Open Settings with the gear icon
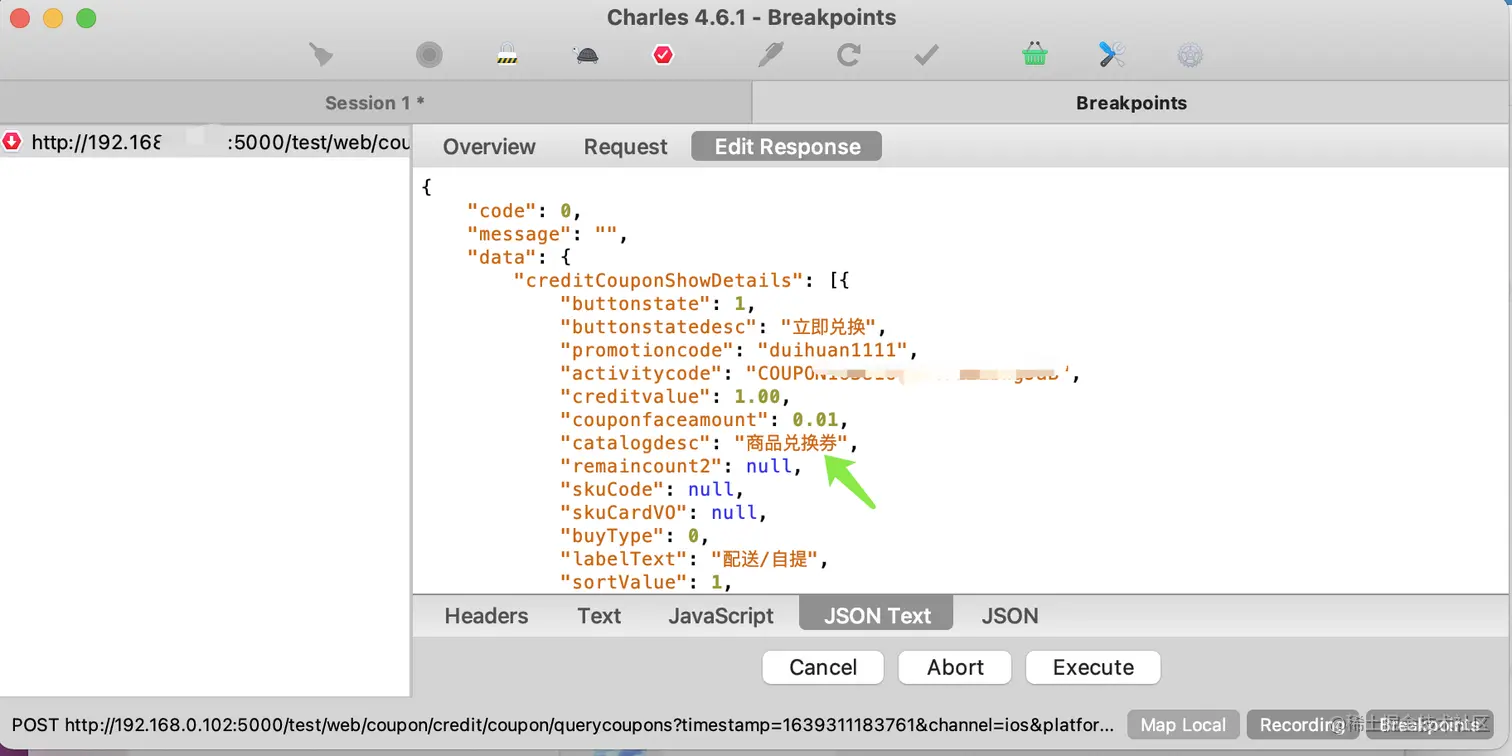Image resolution: width=1512 pixels, height=756 pixels. click(x=1189, y=54)
